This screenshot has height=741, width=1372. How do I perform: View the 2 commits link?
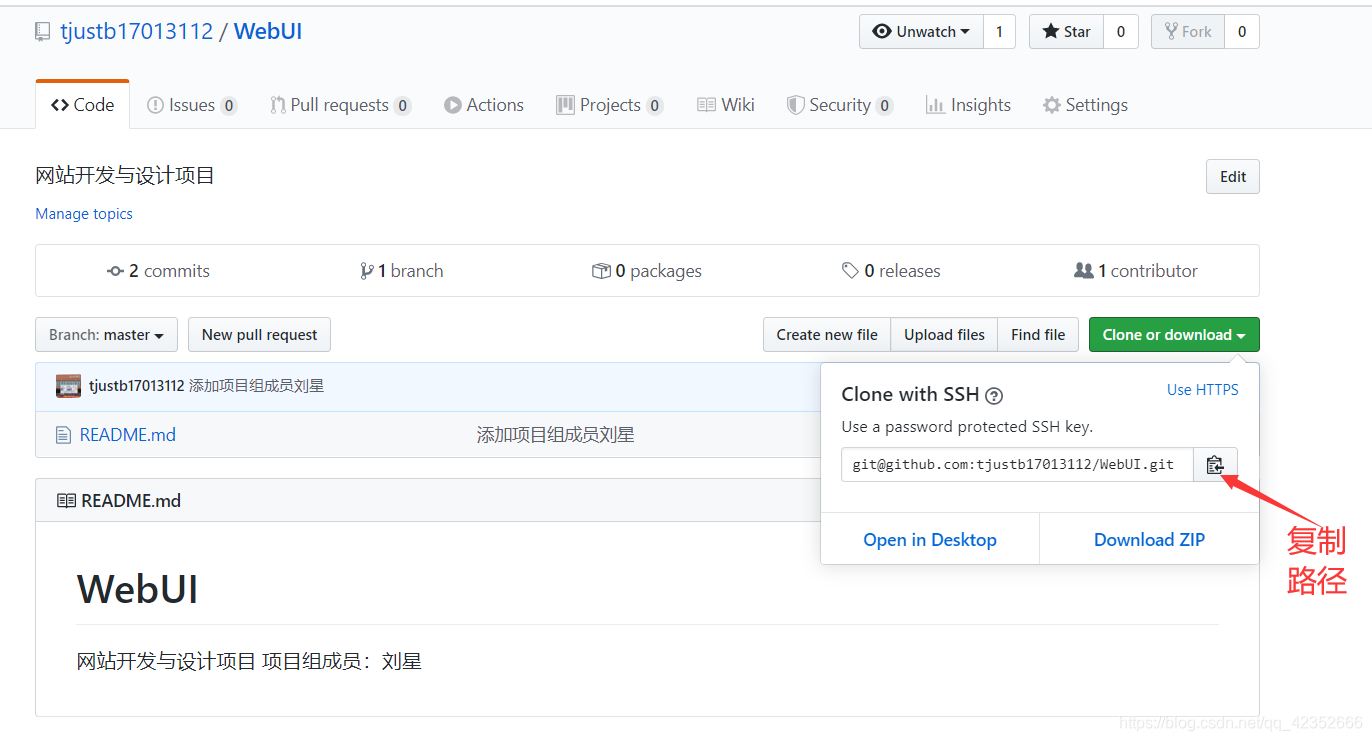[158, 271]
